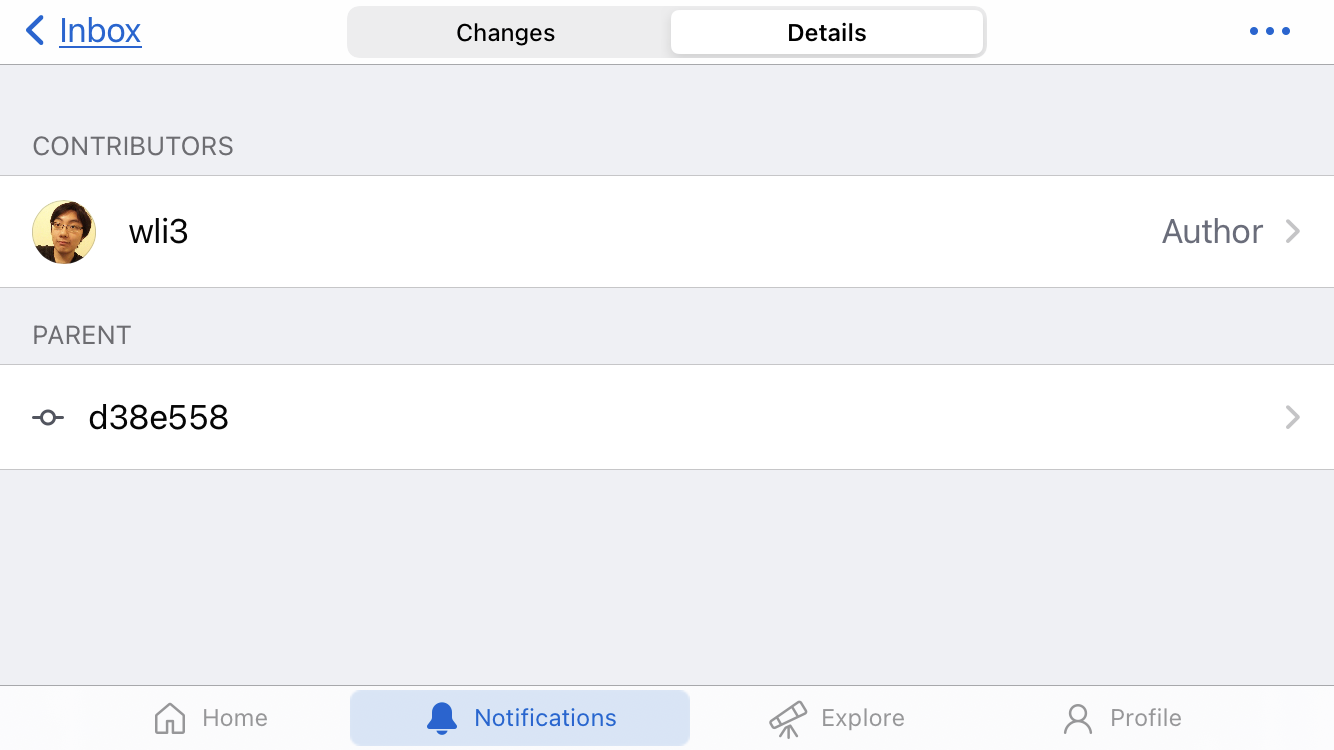Tap the Notifications bell icon

441,717
